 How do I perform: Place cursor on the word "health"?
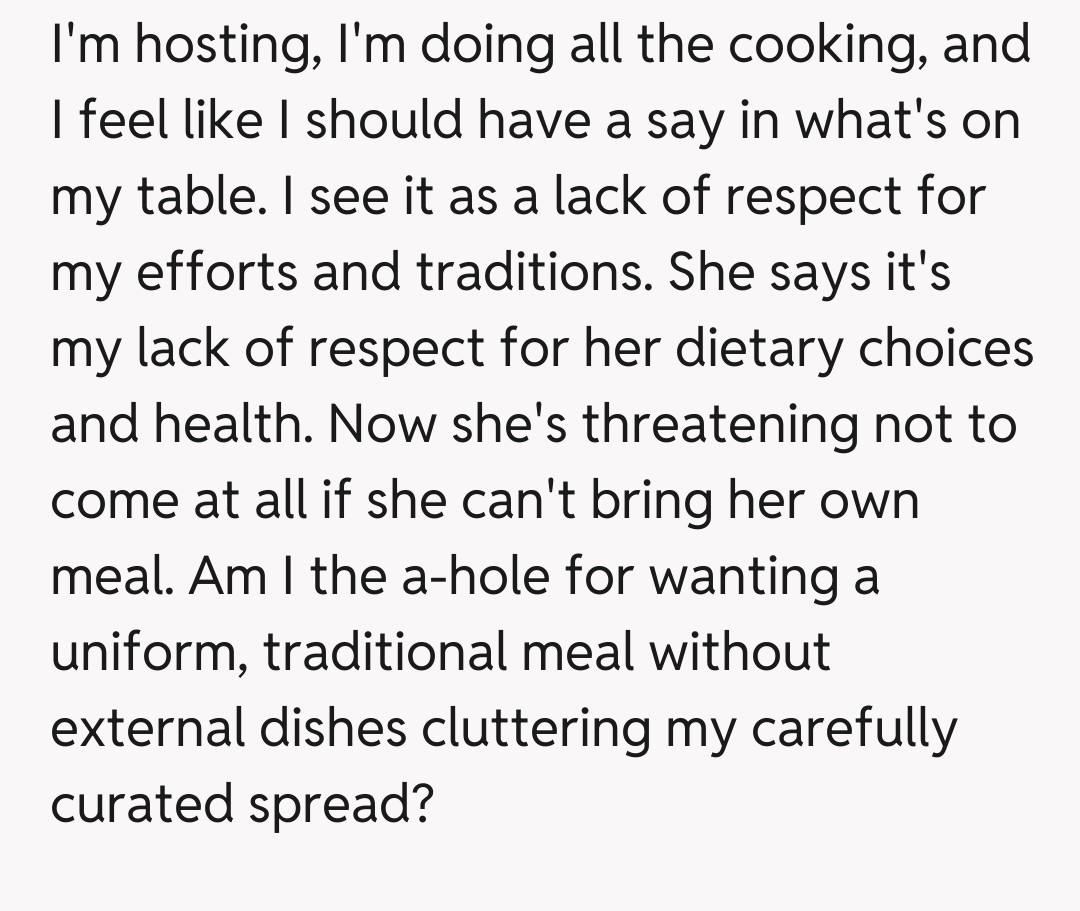tap(229, 423)
